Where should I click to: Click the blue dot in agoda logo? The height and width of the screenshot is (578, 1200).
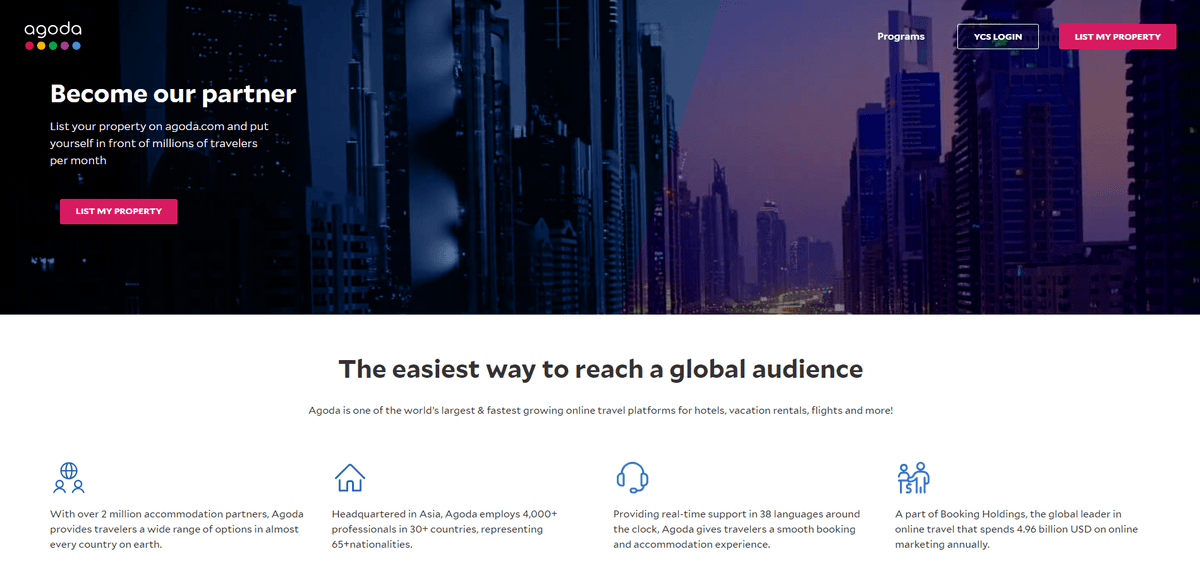[77, 46]
